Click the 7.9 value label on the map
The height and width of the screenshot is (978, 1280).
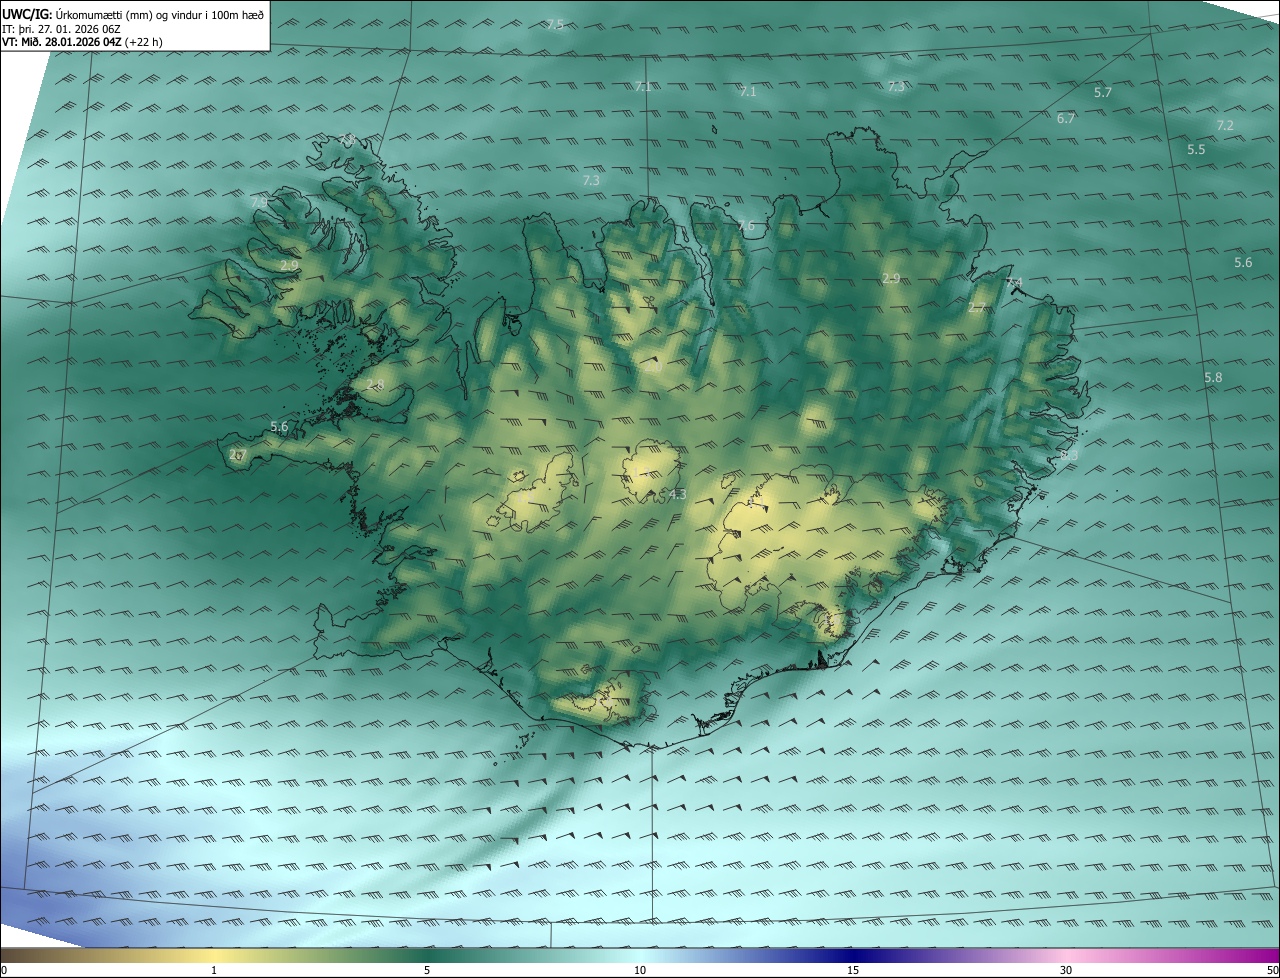tap(258, 203)
